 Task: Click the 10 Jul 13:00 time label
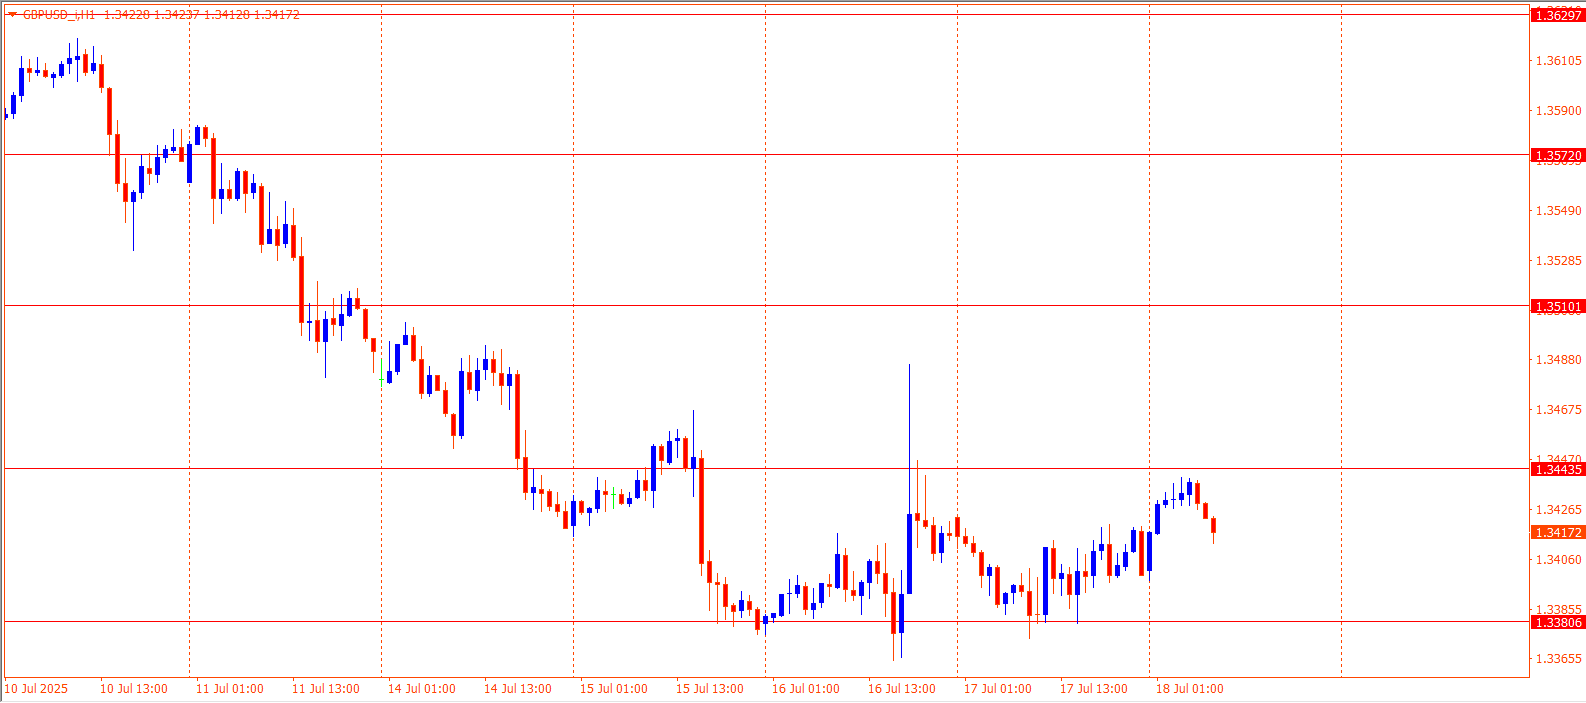coord(134,689)
